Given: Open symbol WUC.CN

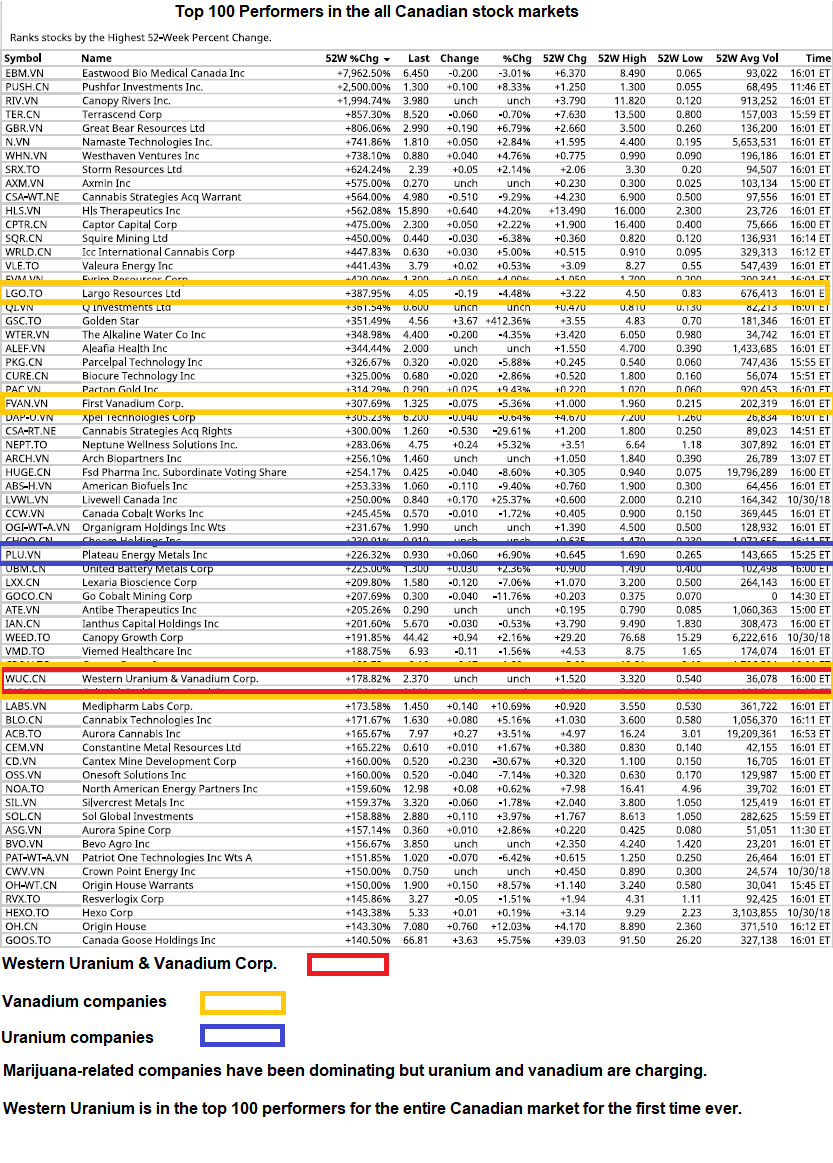Looking at the screenshot, I should click(25, 679).
